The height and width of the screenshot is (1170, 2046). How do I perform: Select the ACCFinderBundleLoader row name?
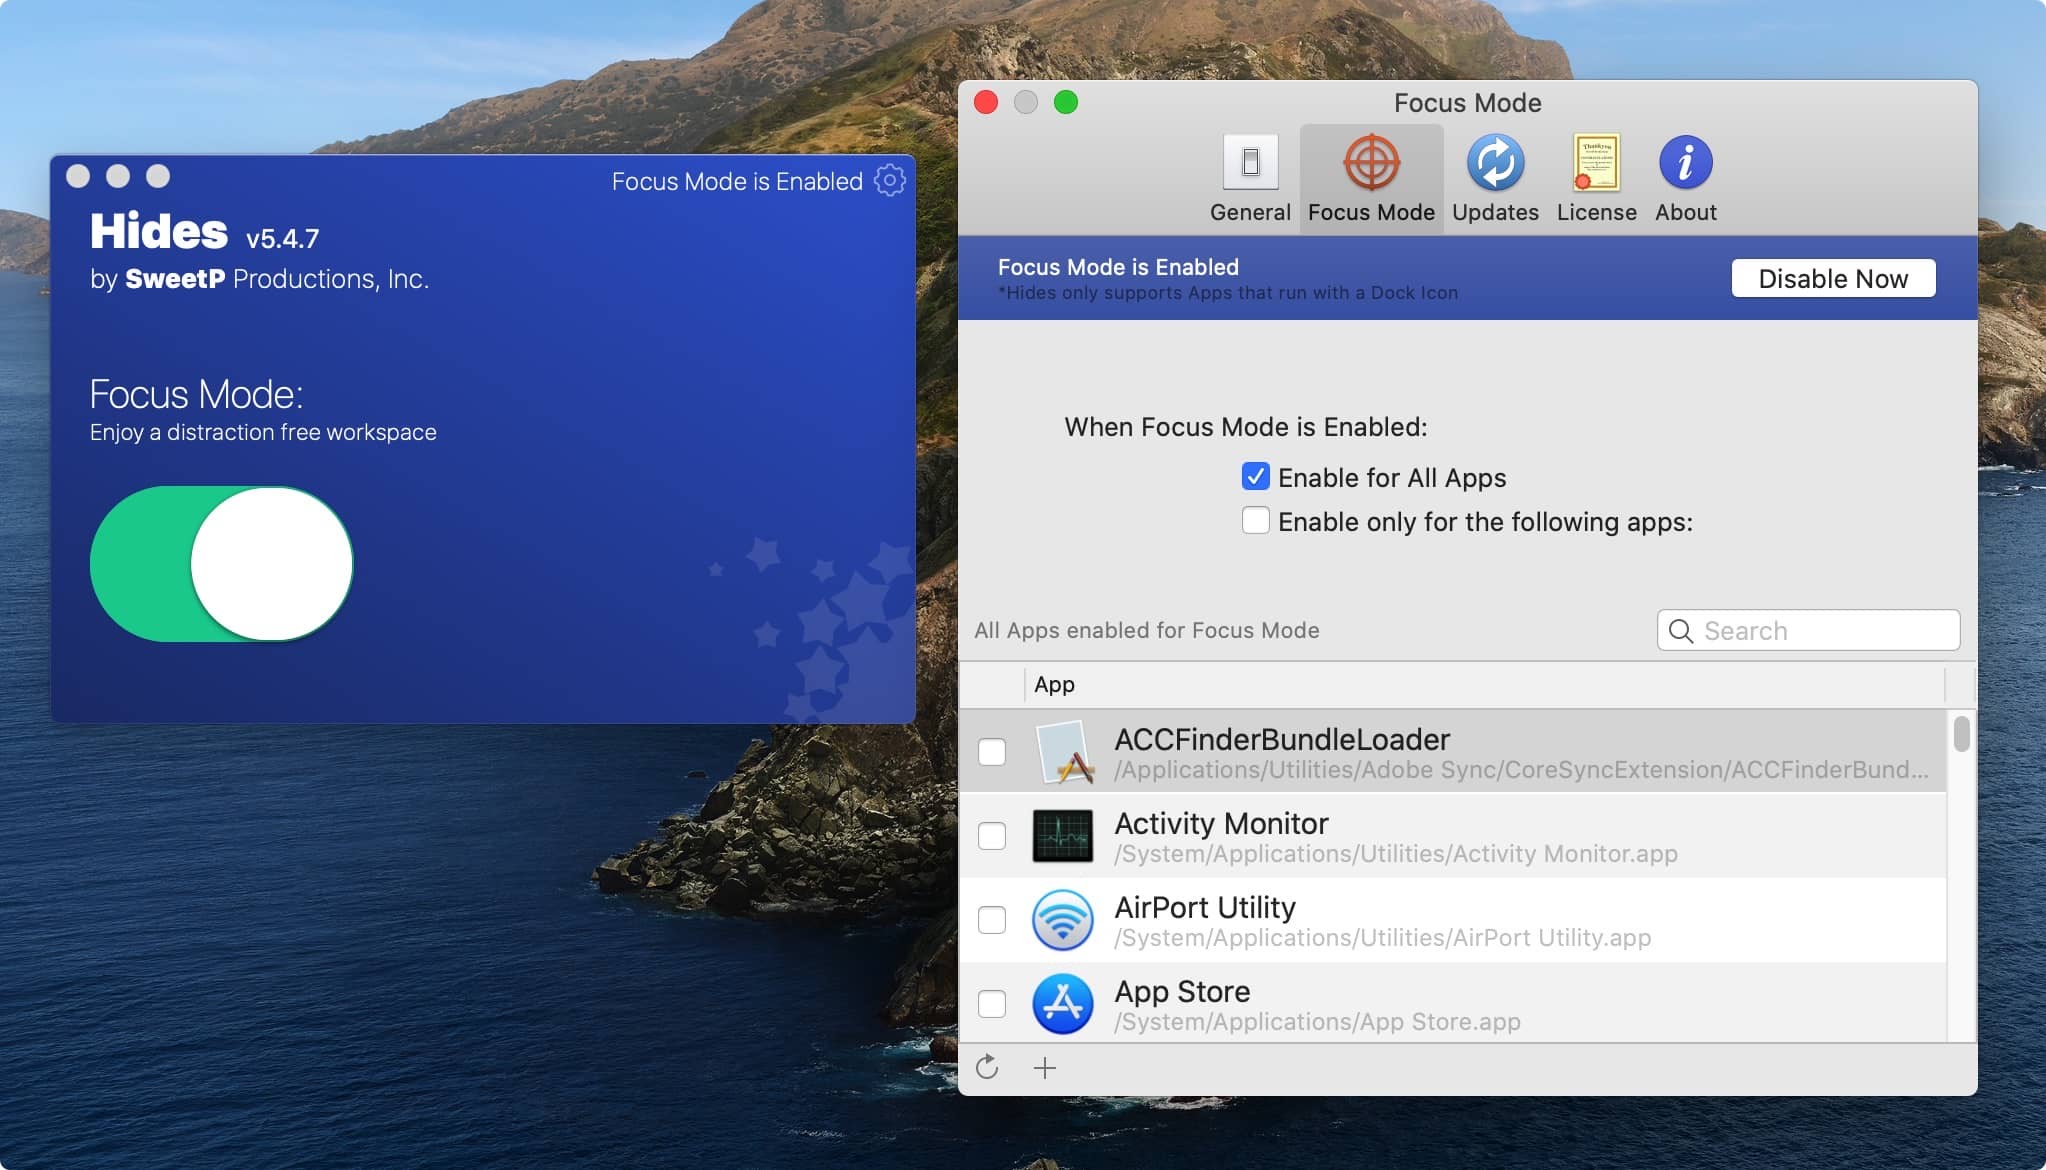1282,739
